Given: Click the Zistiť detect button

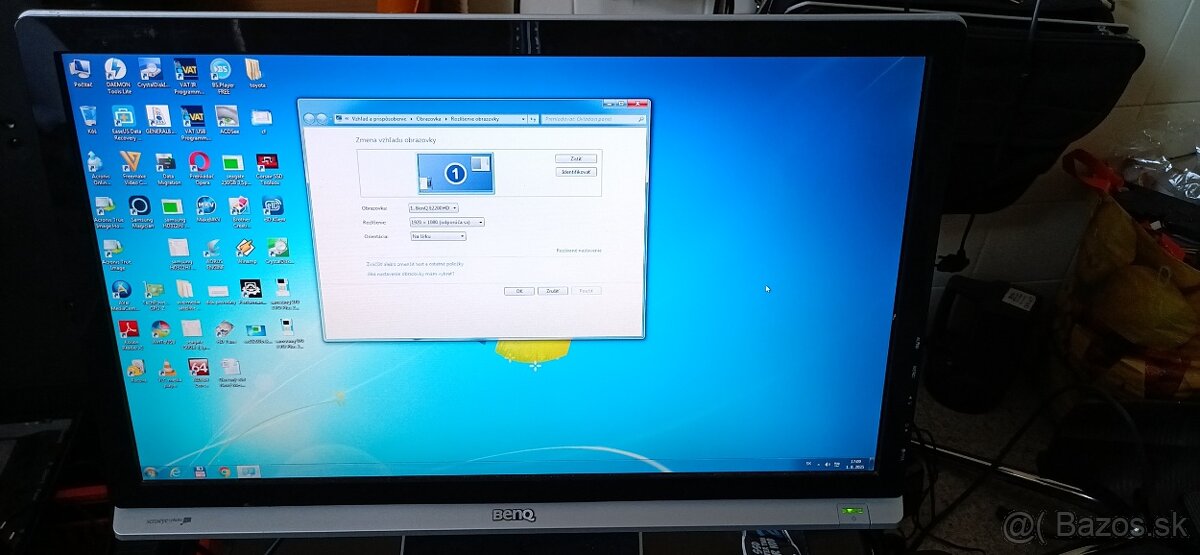Looking at the screenshot, I should point(576,159).
